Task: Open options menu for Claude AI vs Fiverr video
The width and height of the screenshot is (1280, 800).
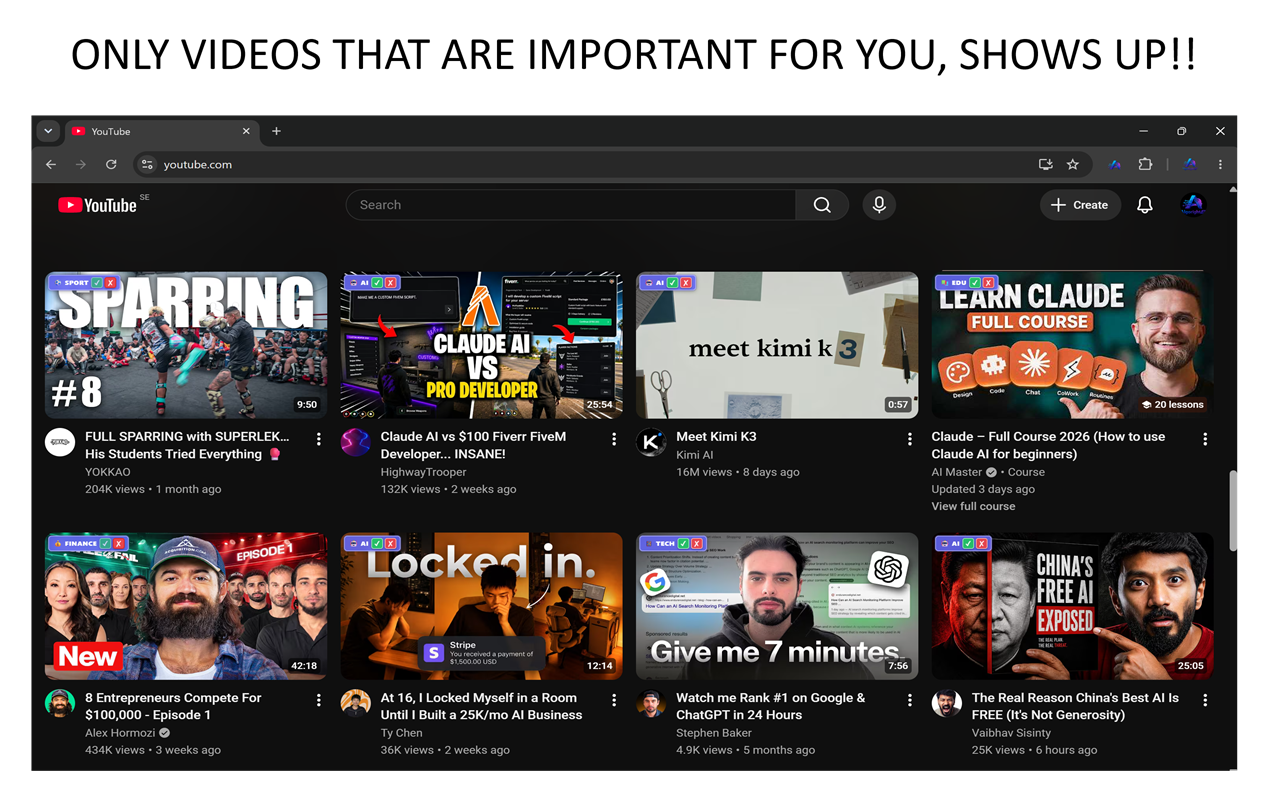Action: tap(614, 439)
